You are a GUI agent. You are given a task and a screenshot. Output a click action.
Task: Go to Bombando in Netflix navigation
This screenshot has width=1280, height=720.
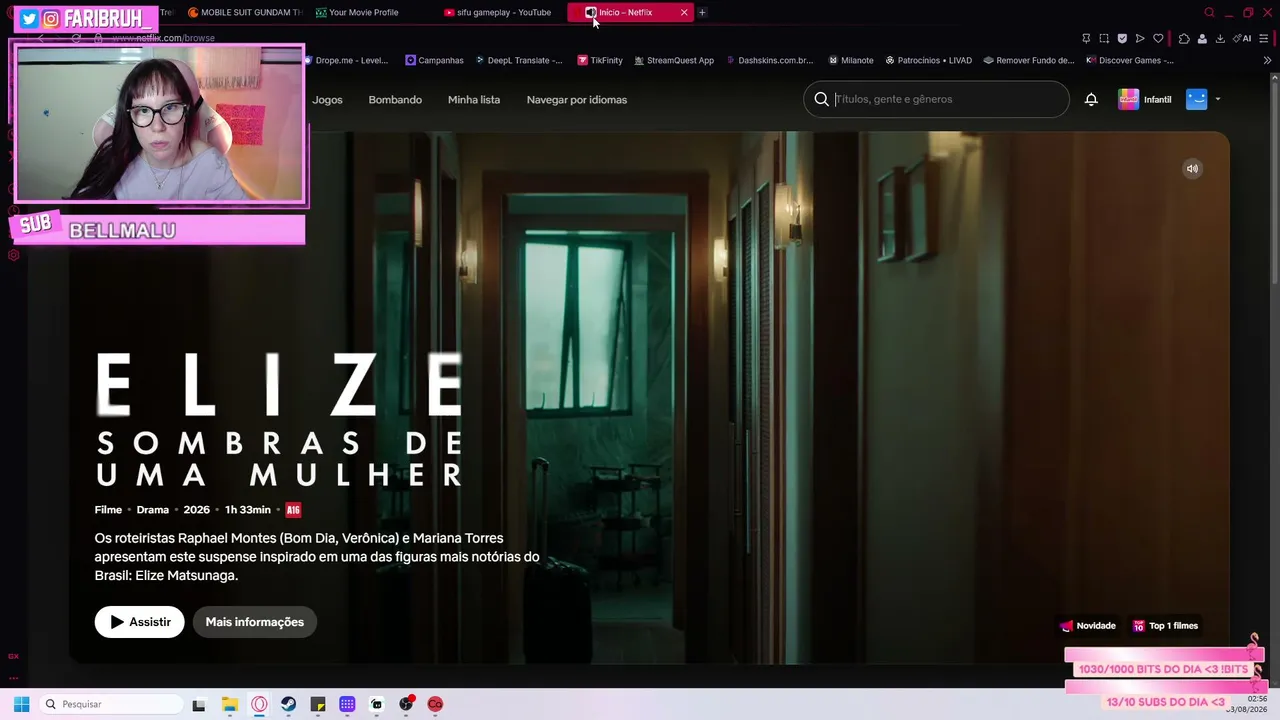(x=395, y=100)
